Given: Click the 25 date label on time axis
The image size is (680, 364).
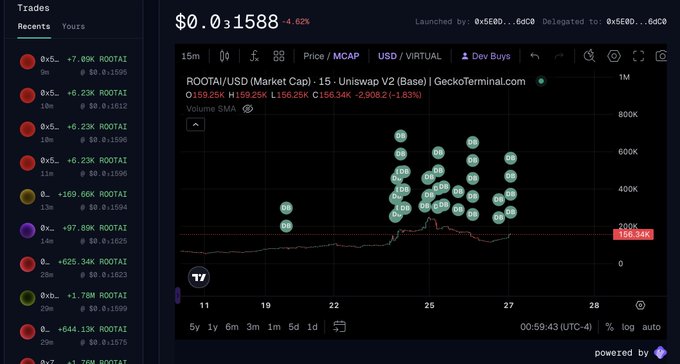Looking at the screenshot, I should coord(429,305).
